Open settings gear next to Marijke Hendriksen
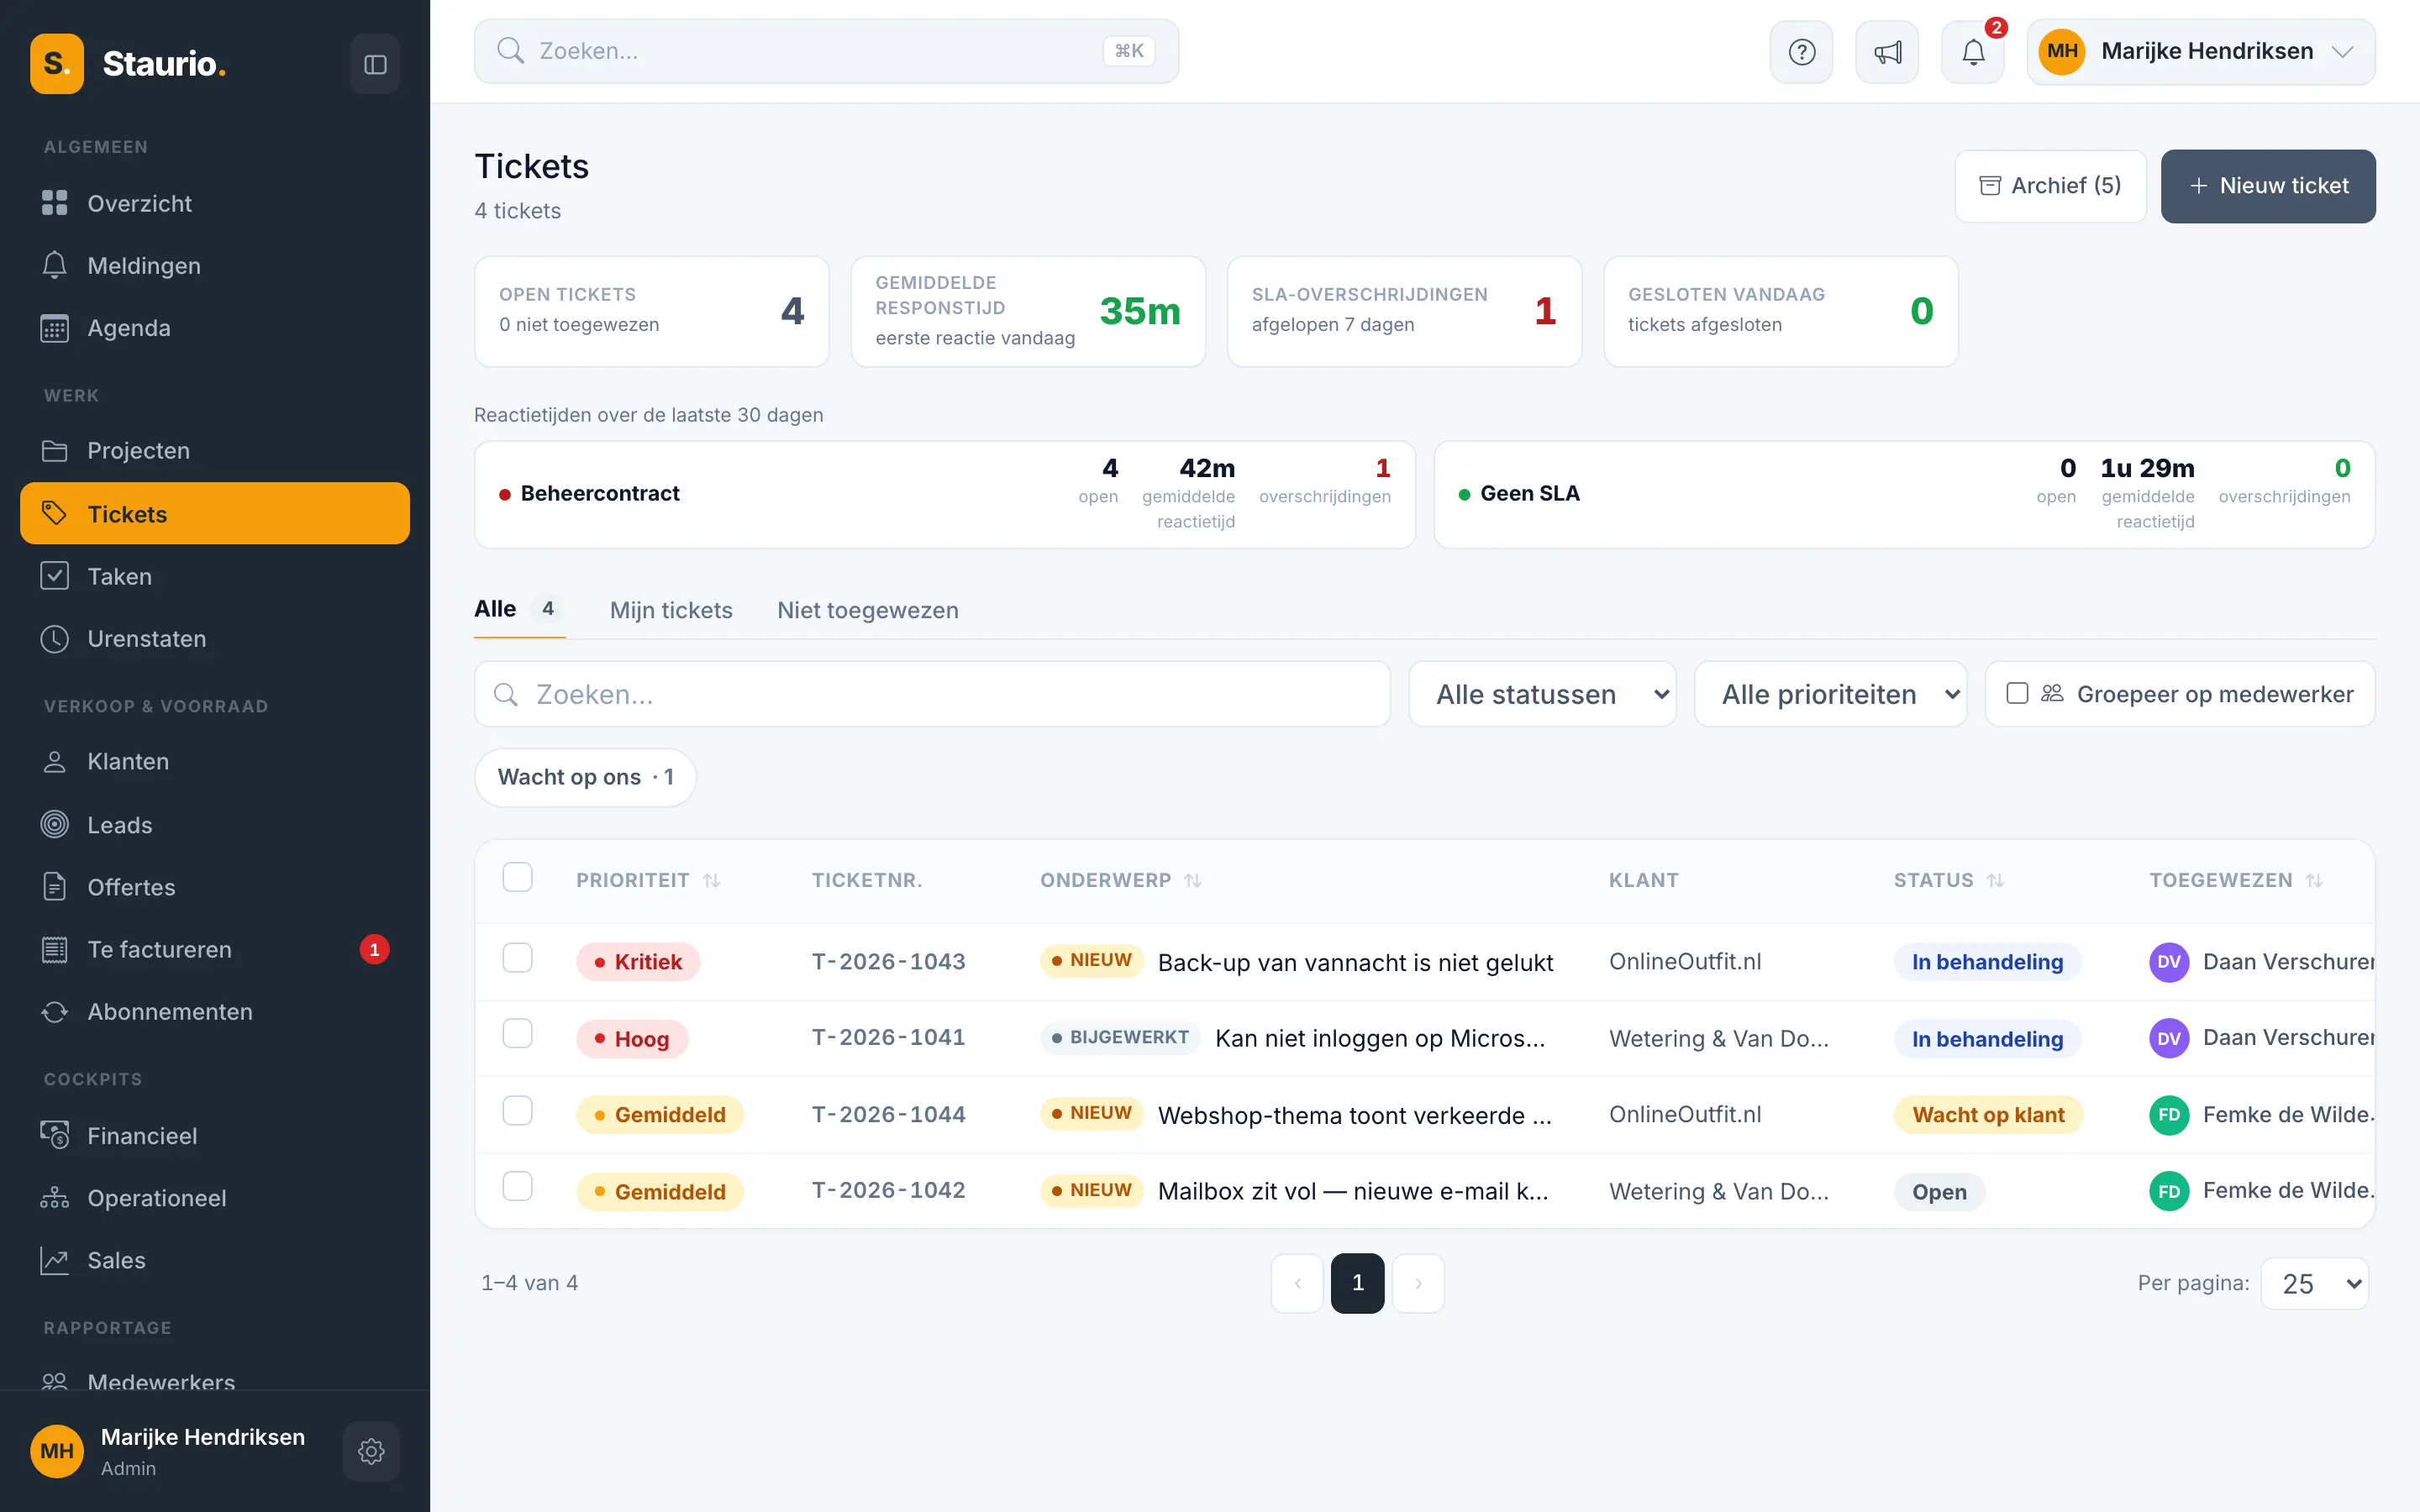This screenshot has height=1512, width=2420. [371, 1451]
